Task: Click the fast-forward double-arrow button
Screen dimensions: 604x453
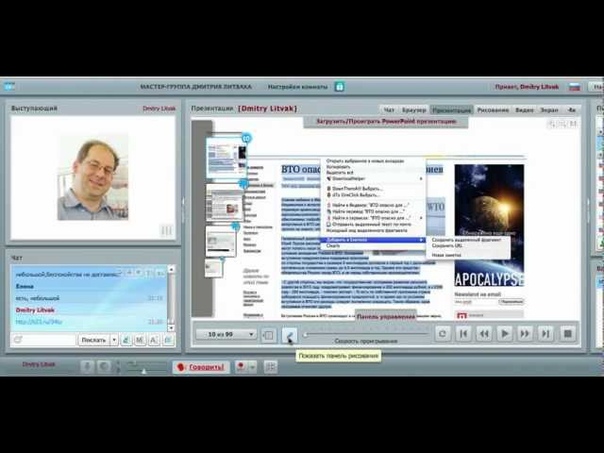Action: (x=525, y=334)
